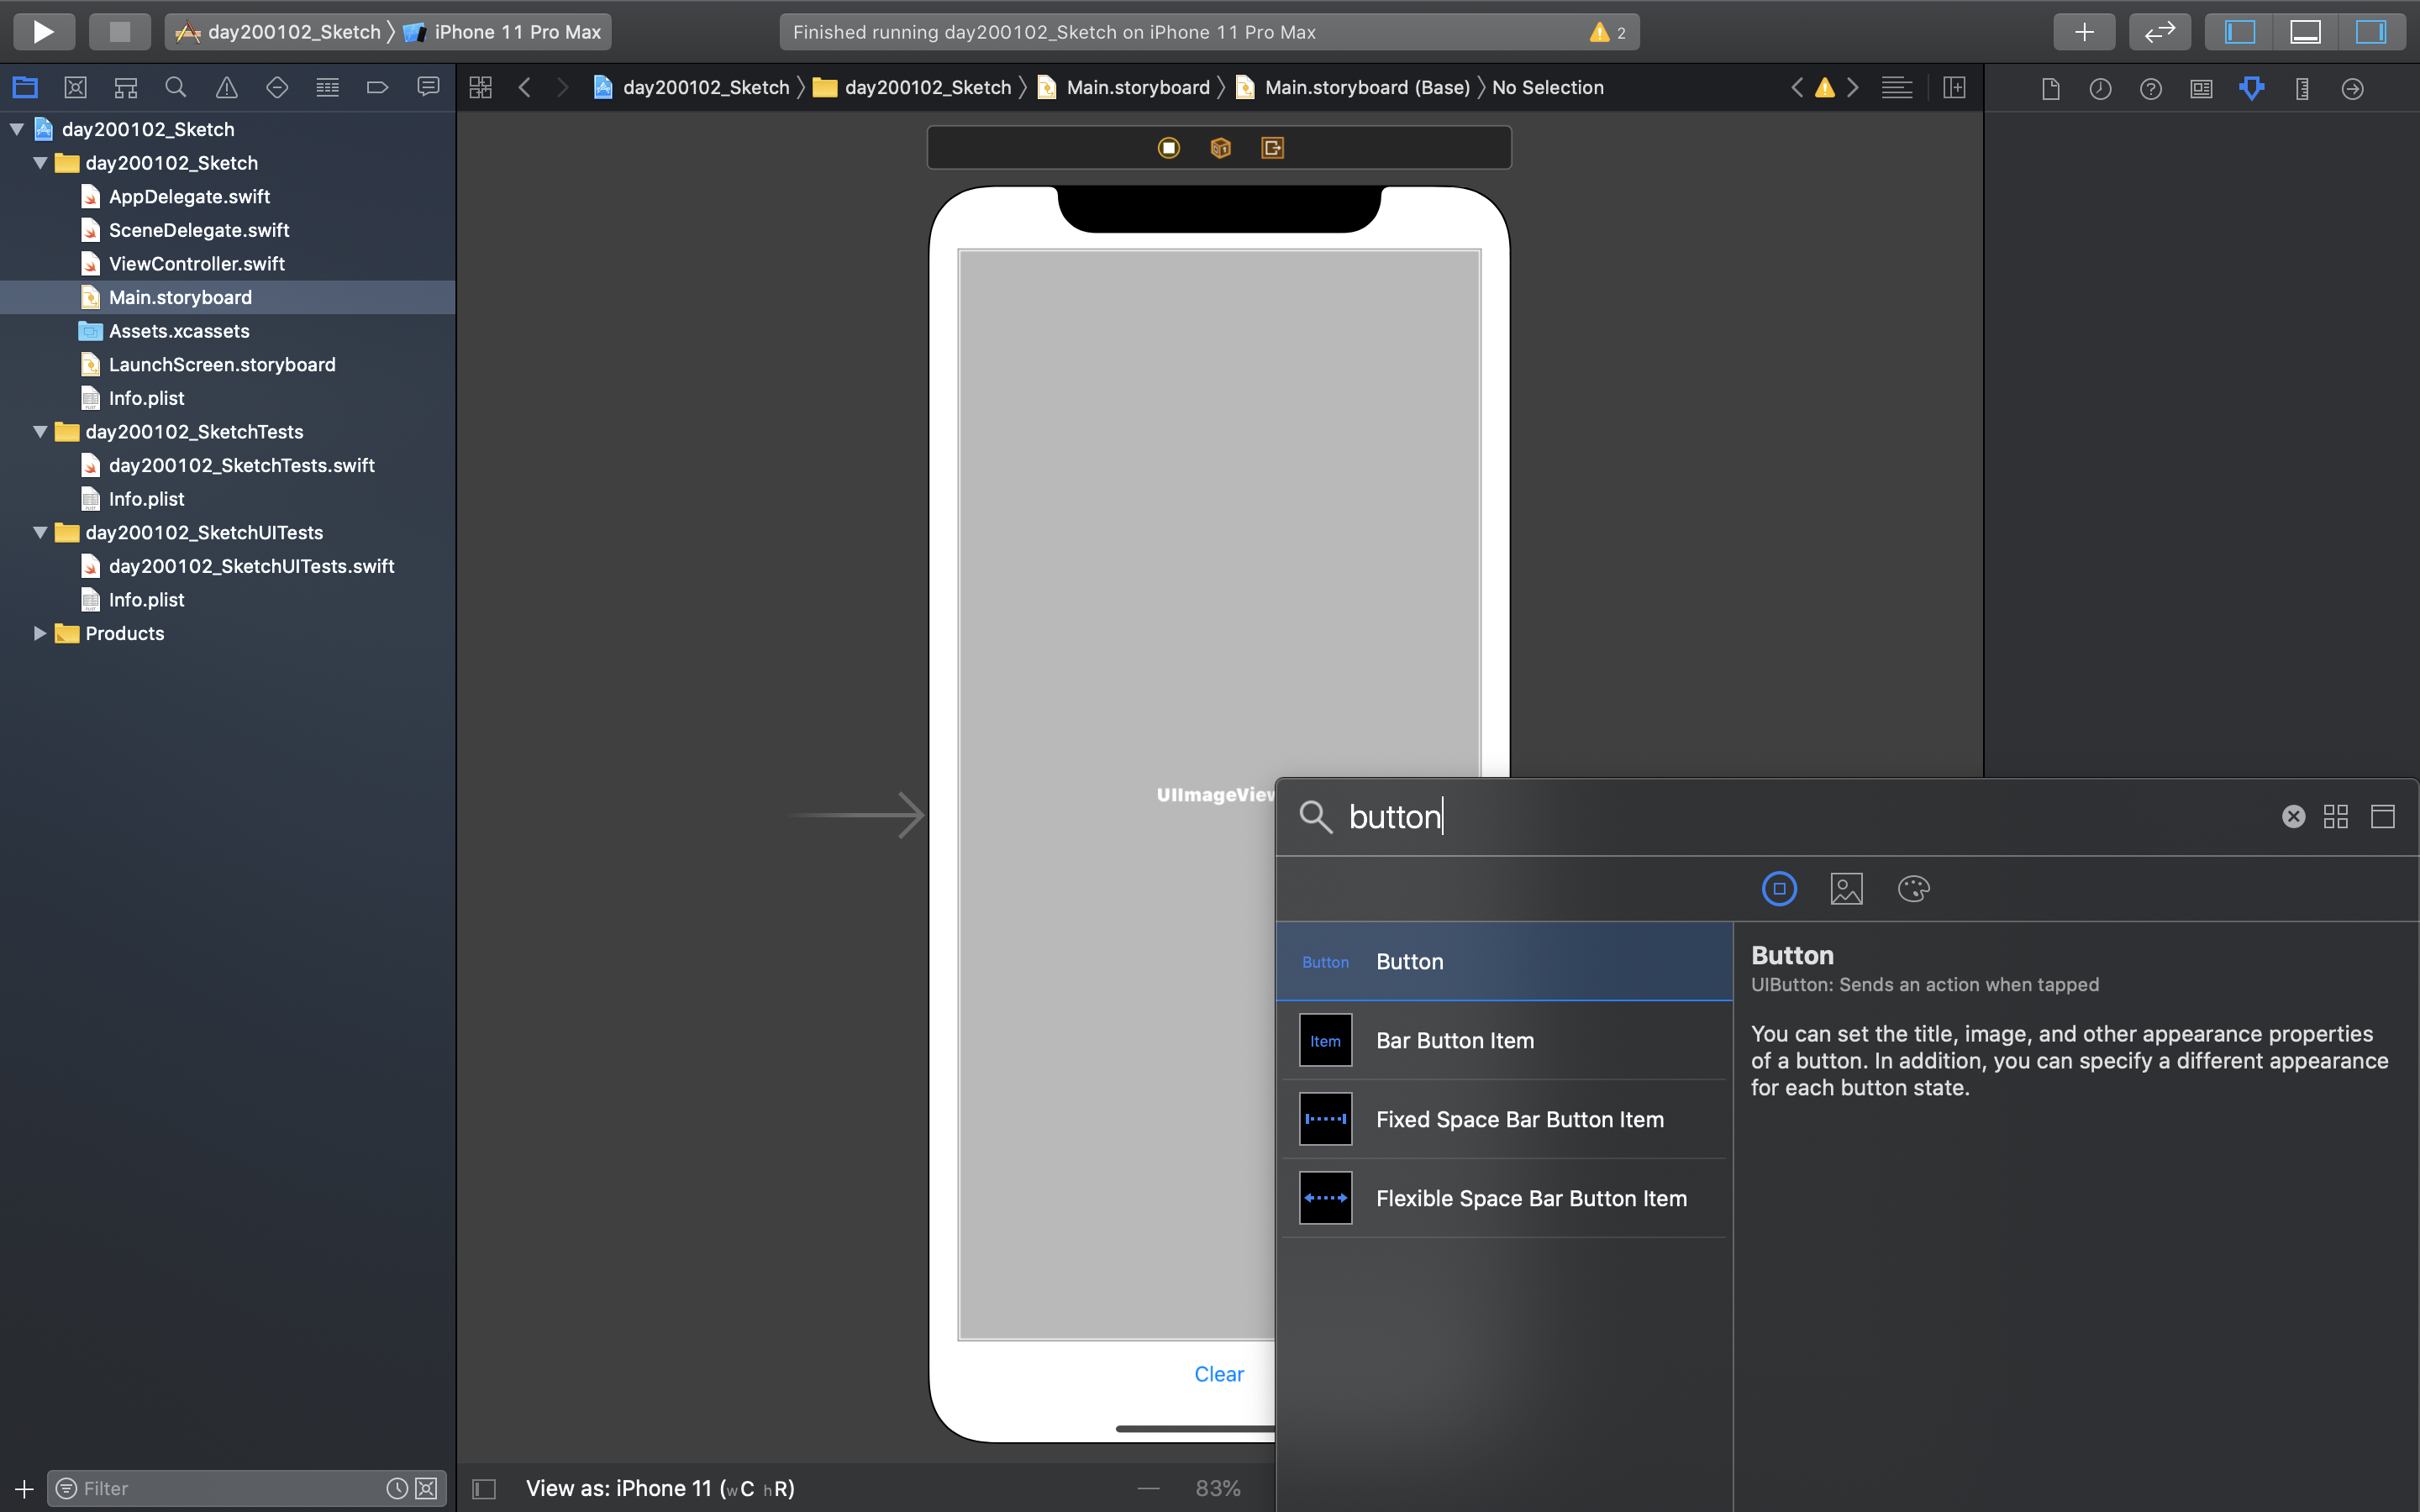This screenshot has width=2420, height=1512.
Task: Open the Size inspector ruler icon
Action: pyautogui.click(x=2302, y=88)
